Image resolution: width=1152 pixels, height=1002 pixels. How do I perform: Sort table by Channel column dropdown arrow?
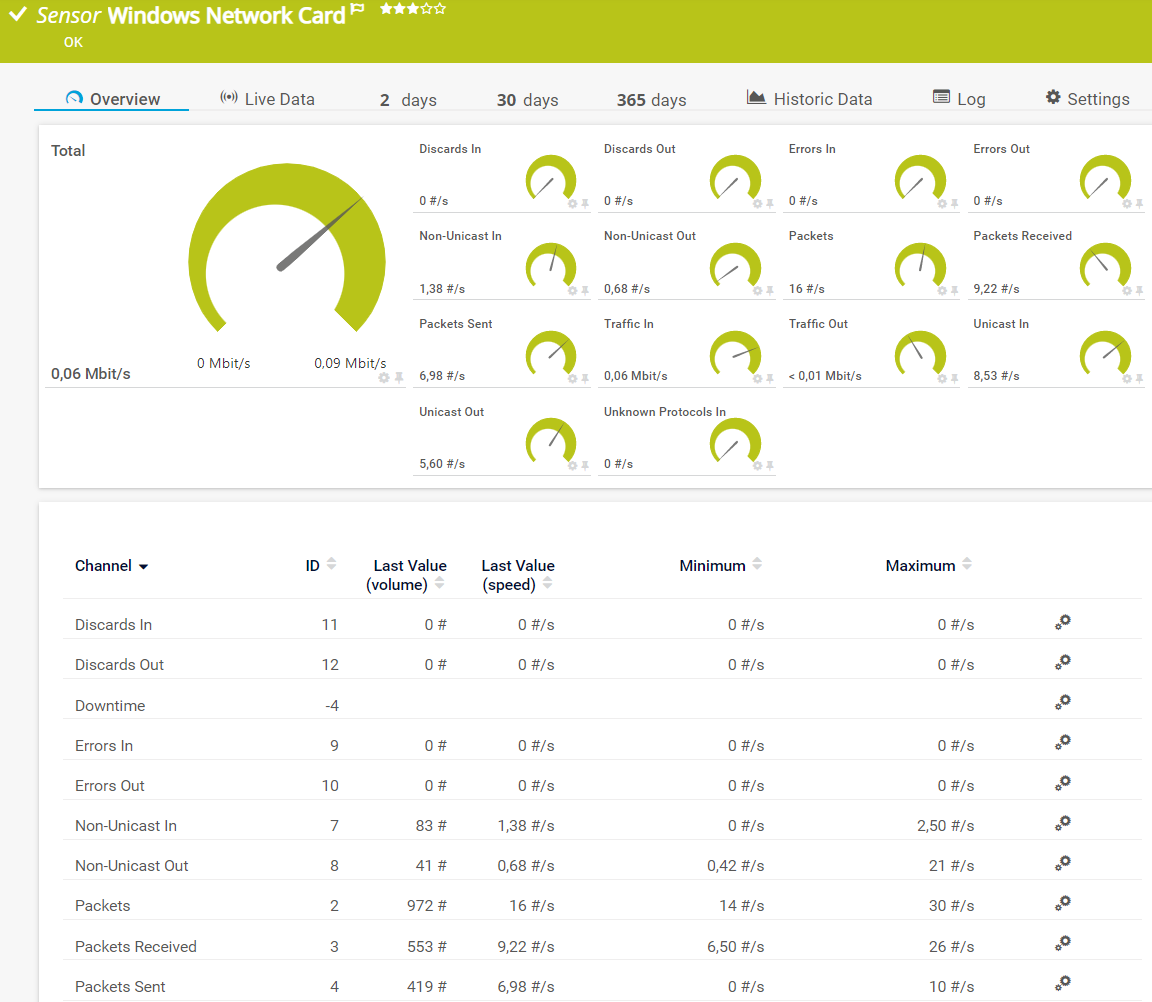pyautogui.click(x=143, y=567)
